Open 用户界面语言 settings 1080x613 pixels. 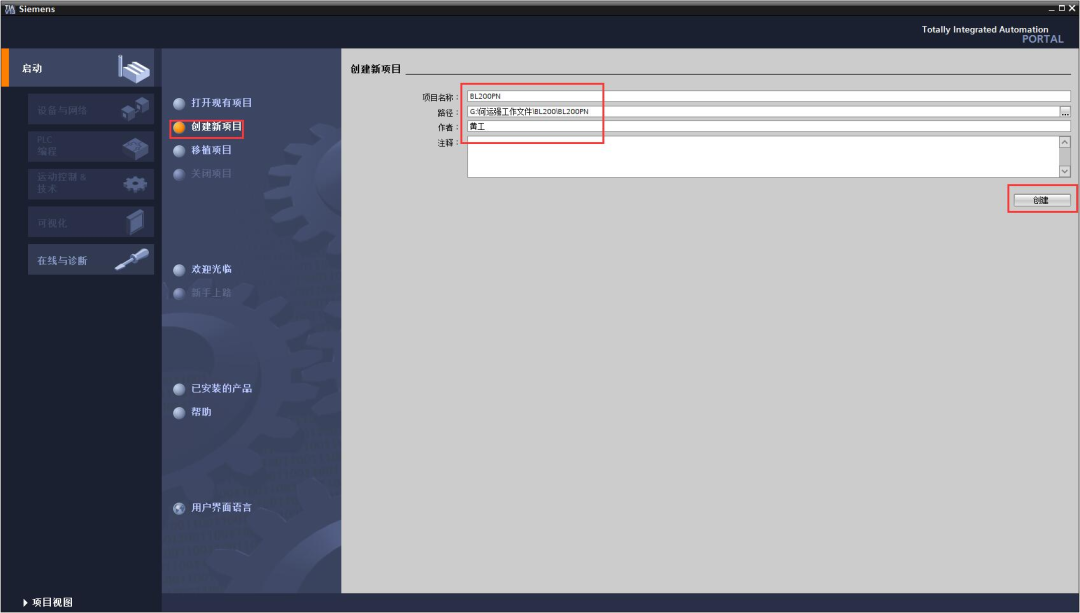(221, 508)
